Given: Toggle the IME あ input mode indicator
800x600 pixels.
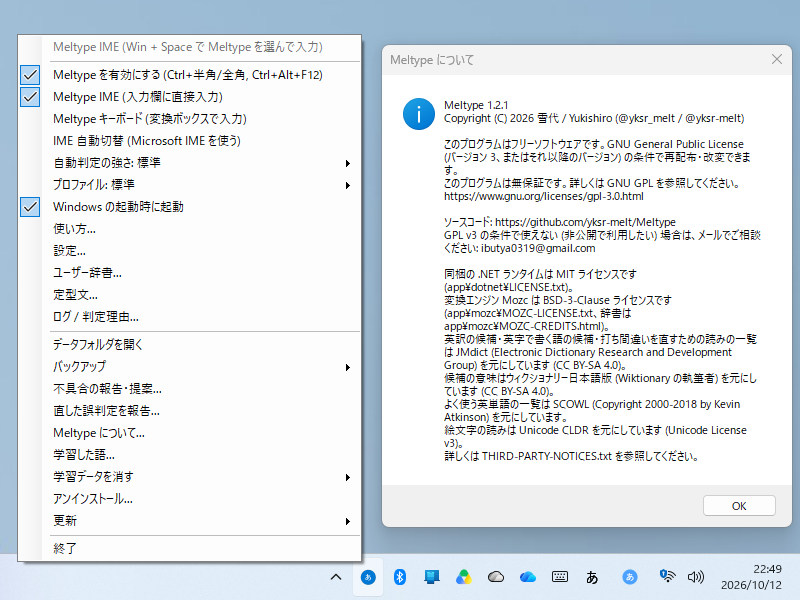Looking at the screenshot, I should coord(592,578).
